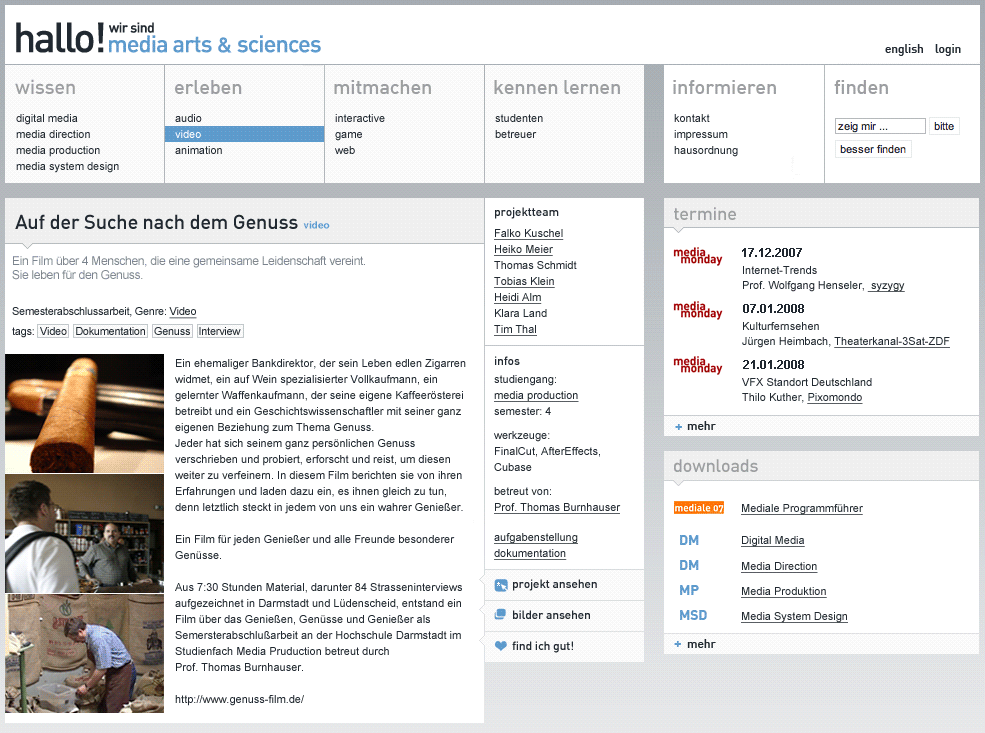Select the highlighted video menu item

tap(244, 134)
